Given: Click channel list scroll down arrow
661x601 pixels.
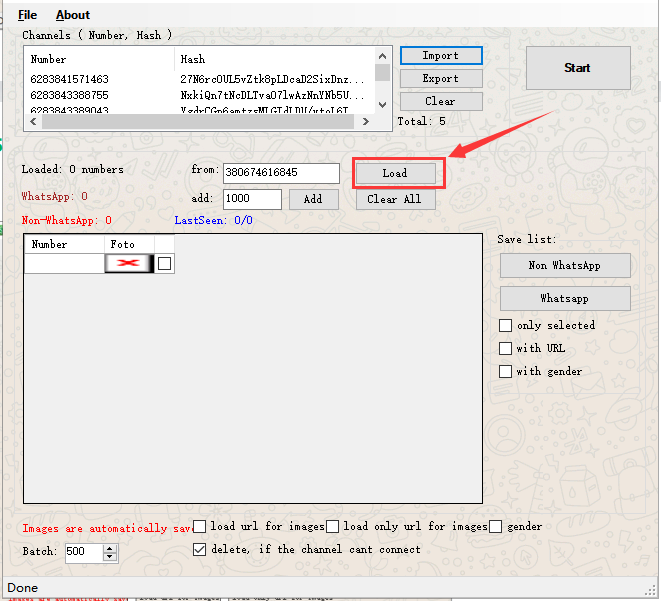Looking at the screenshot, I should pyautogui.click(x=382, y=105).
